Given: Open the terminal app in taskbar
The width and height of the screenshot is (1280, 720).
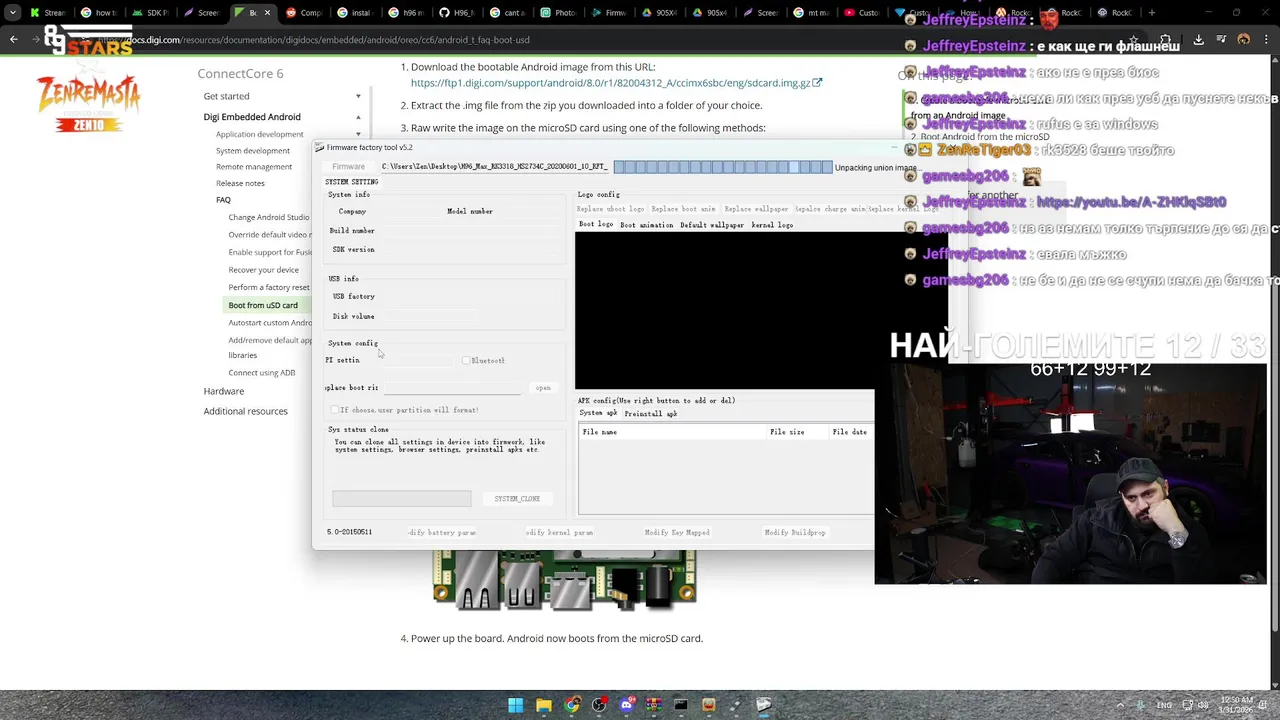Looking at the screenshot, I should [x=681, y=705].
